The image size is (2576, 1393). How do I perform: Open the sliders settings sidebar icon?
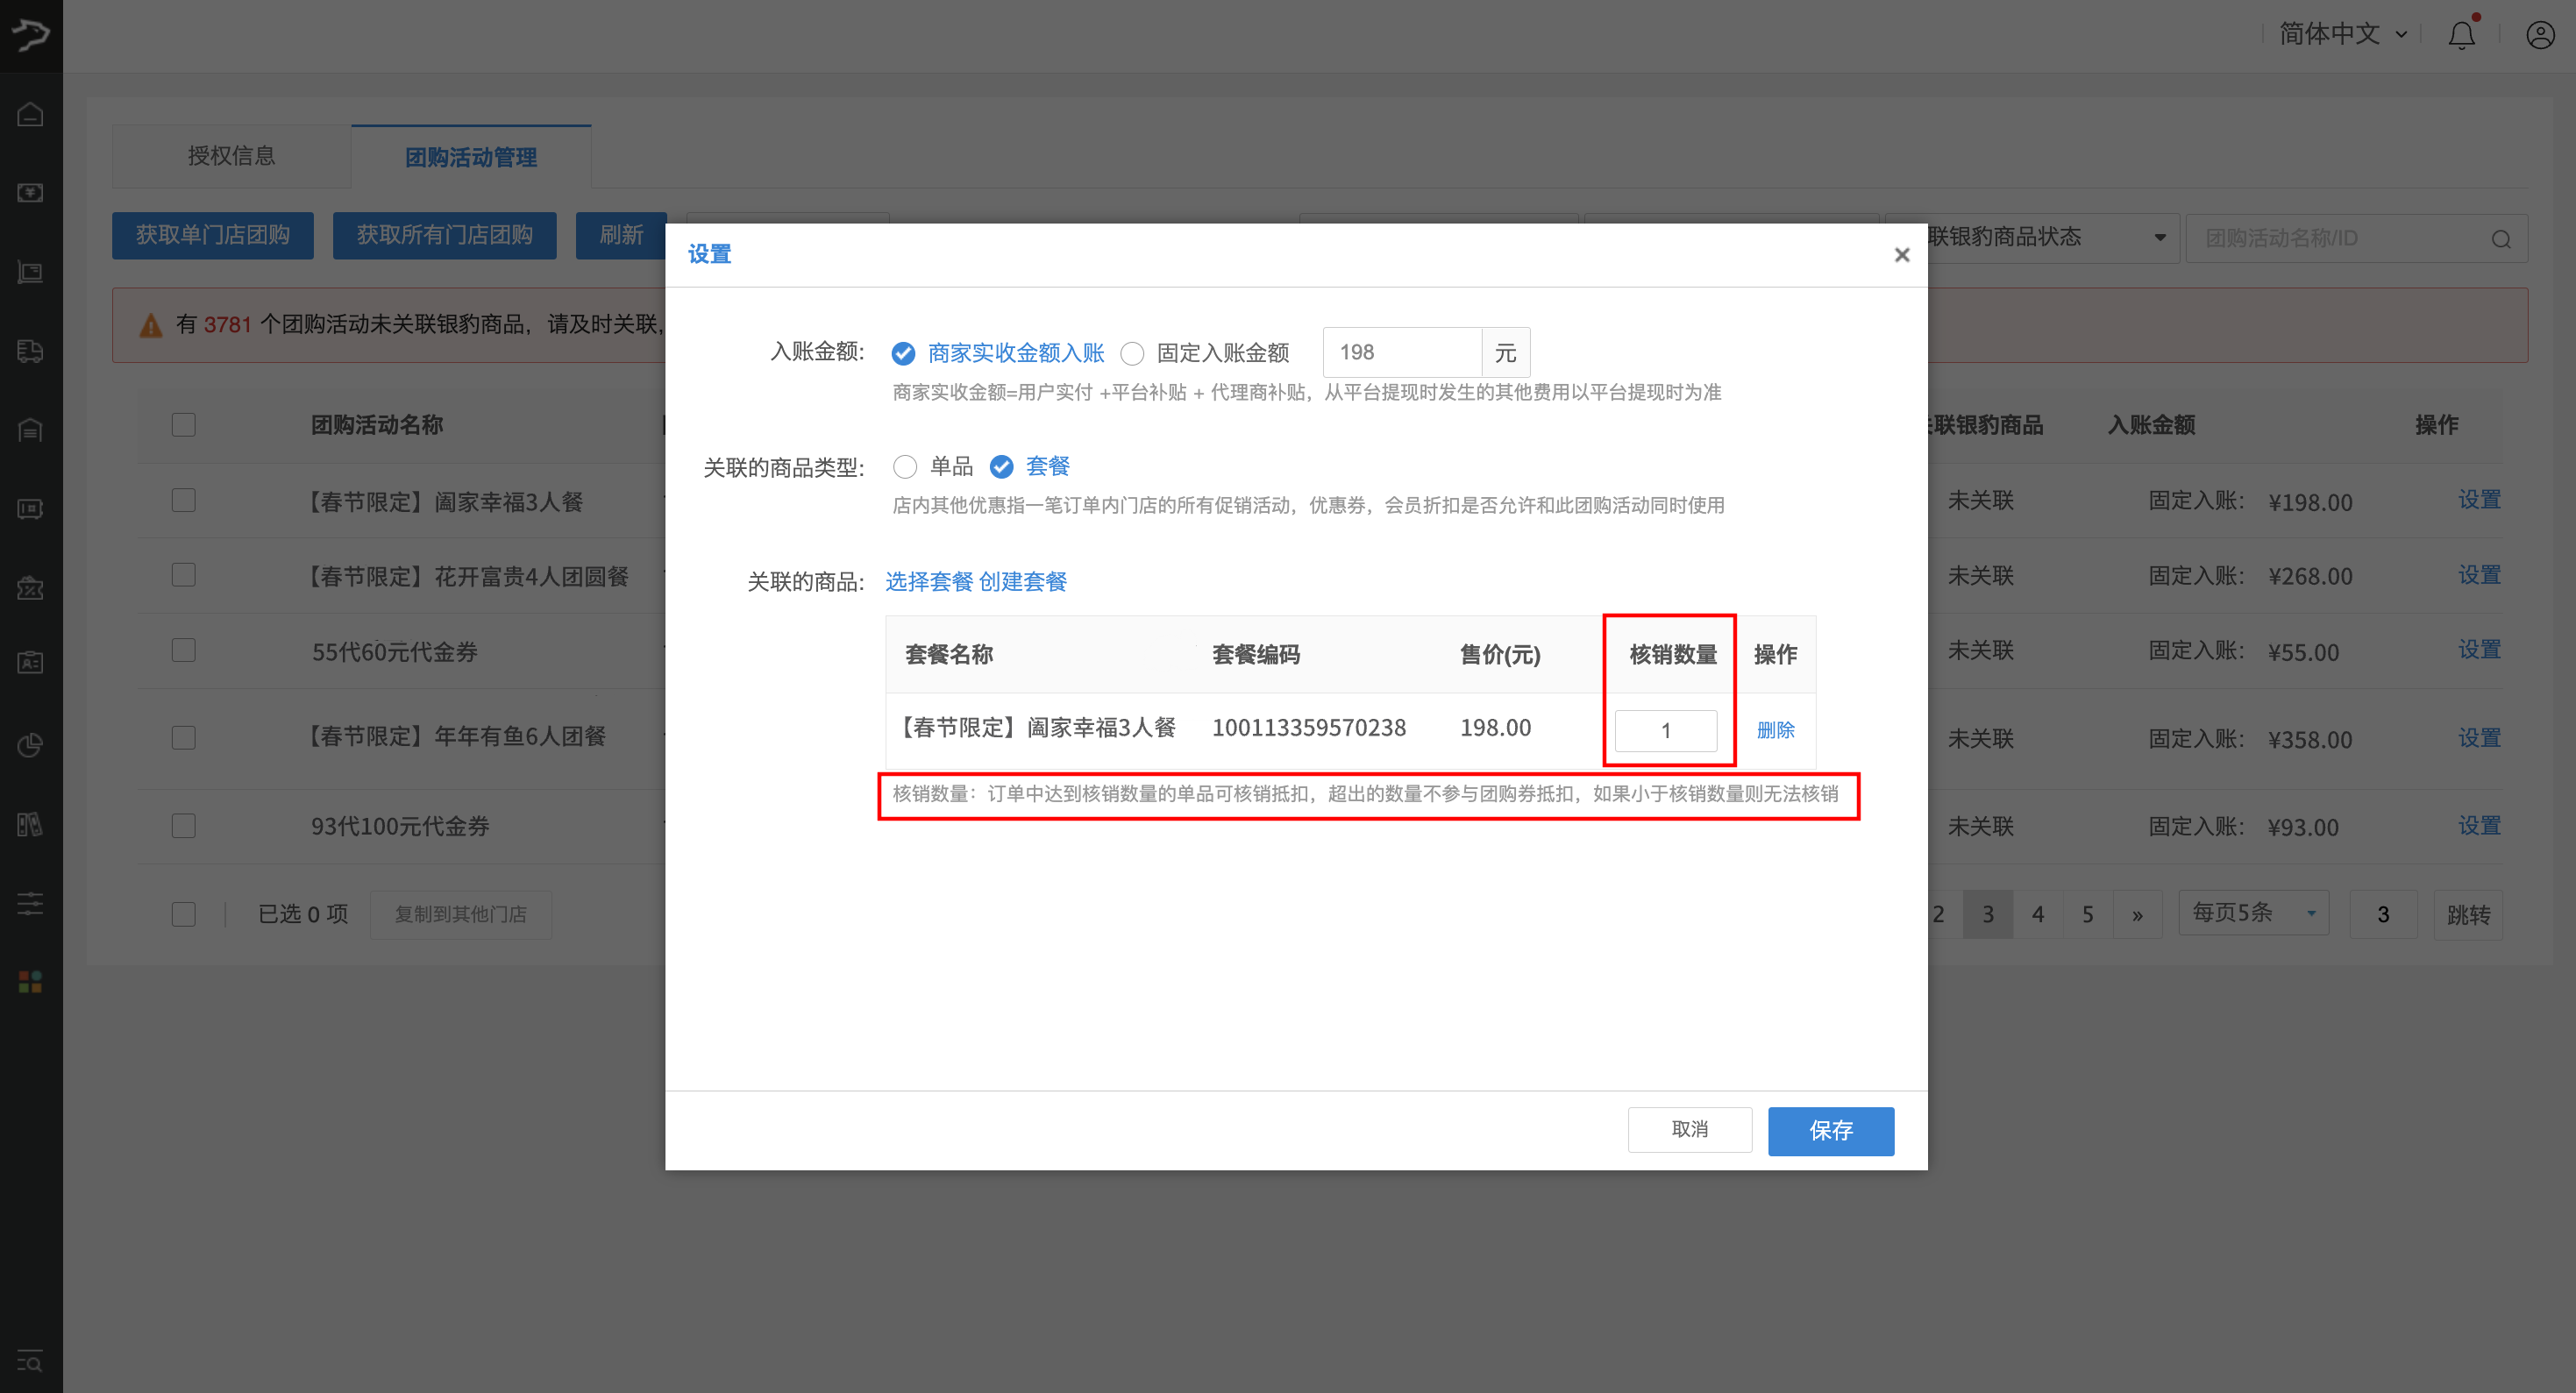click(x=30, y=904)
